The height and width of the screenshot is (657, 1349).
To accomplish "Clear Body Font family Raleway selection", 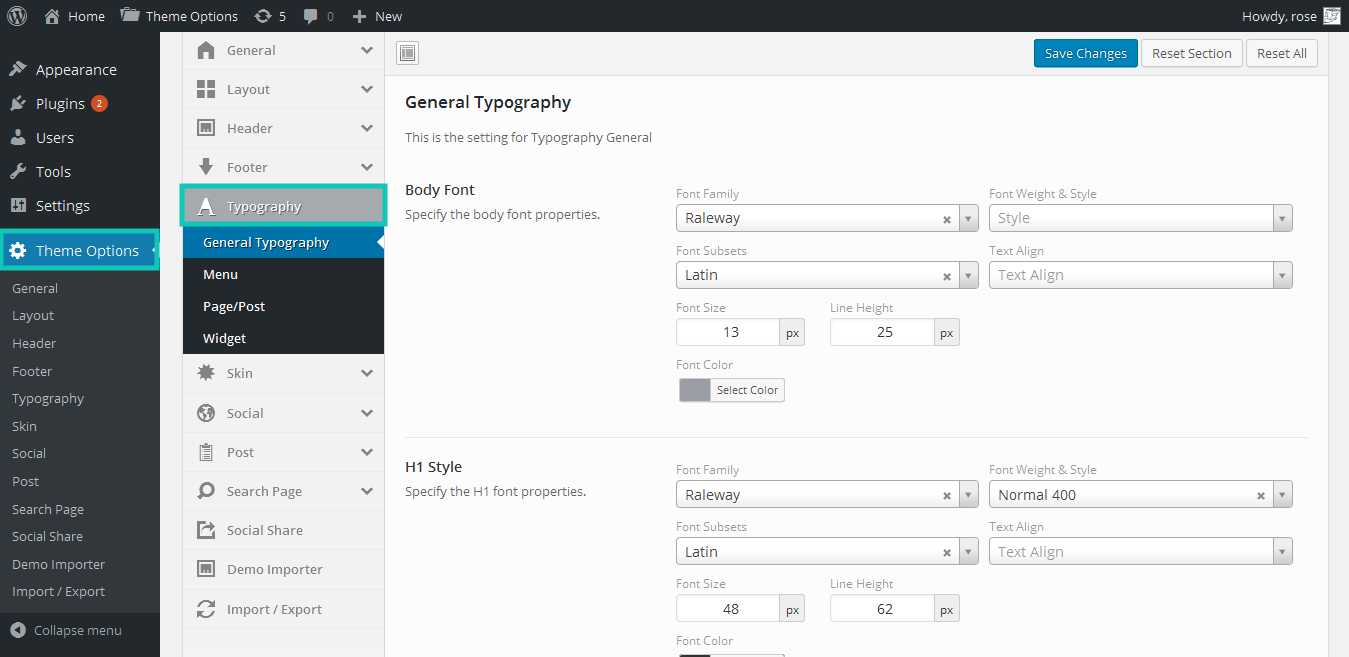I will click(947, 219).
